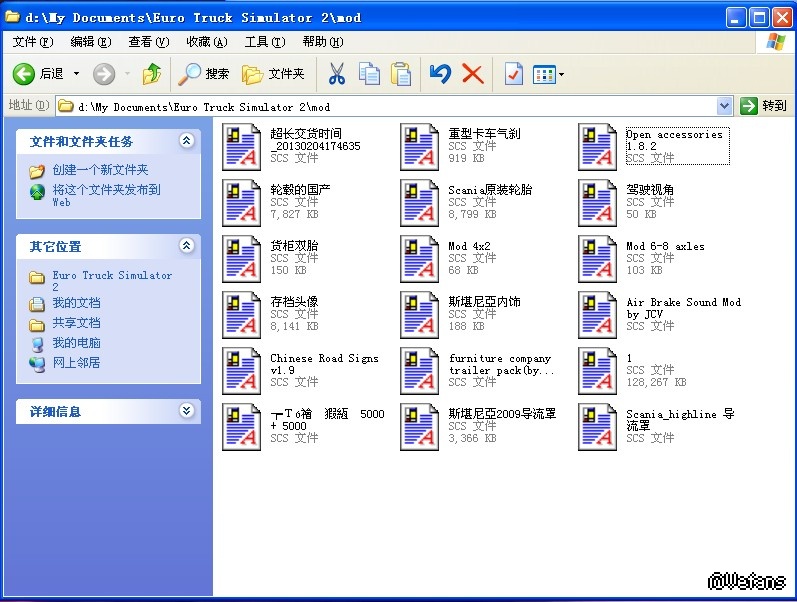Click the Copy toolbar icon
797x602 pixels.
click(369, 73)
